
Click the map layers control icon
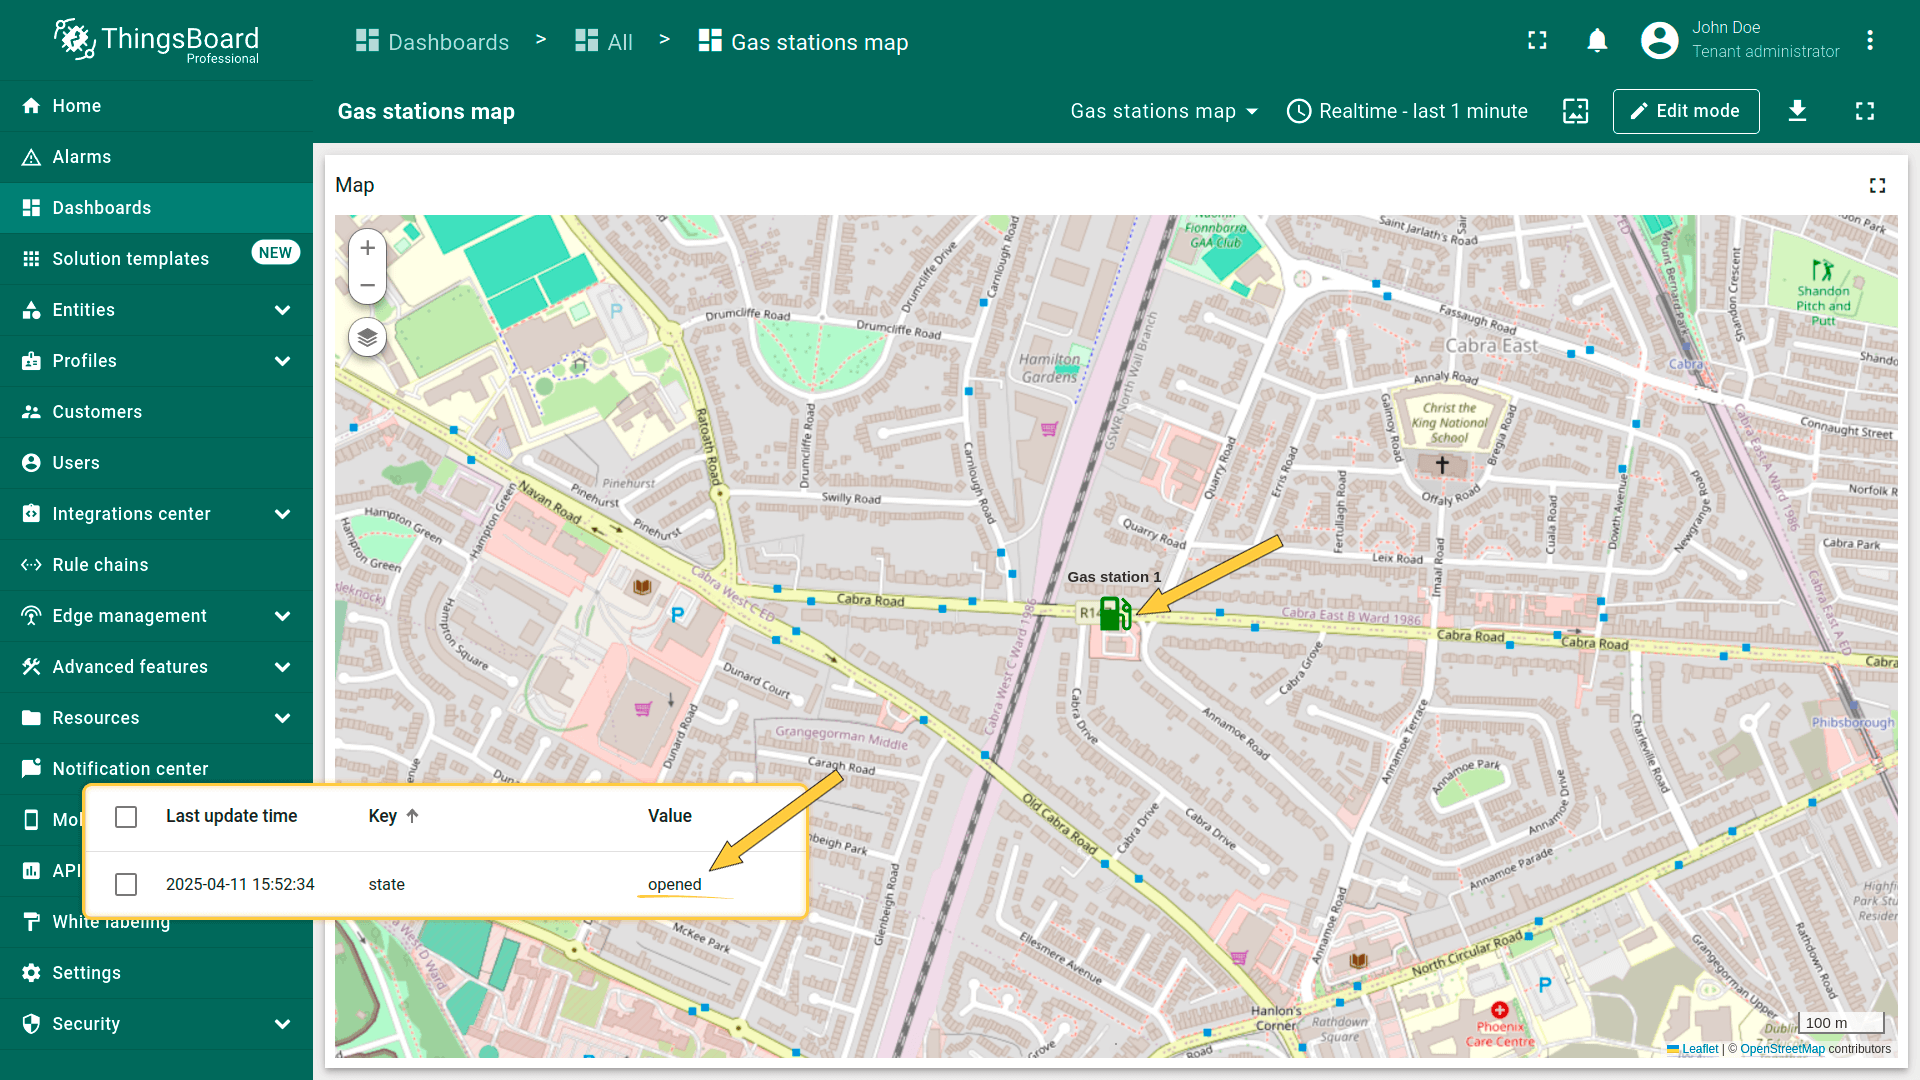(x=367, y=337)
